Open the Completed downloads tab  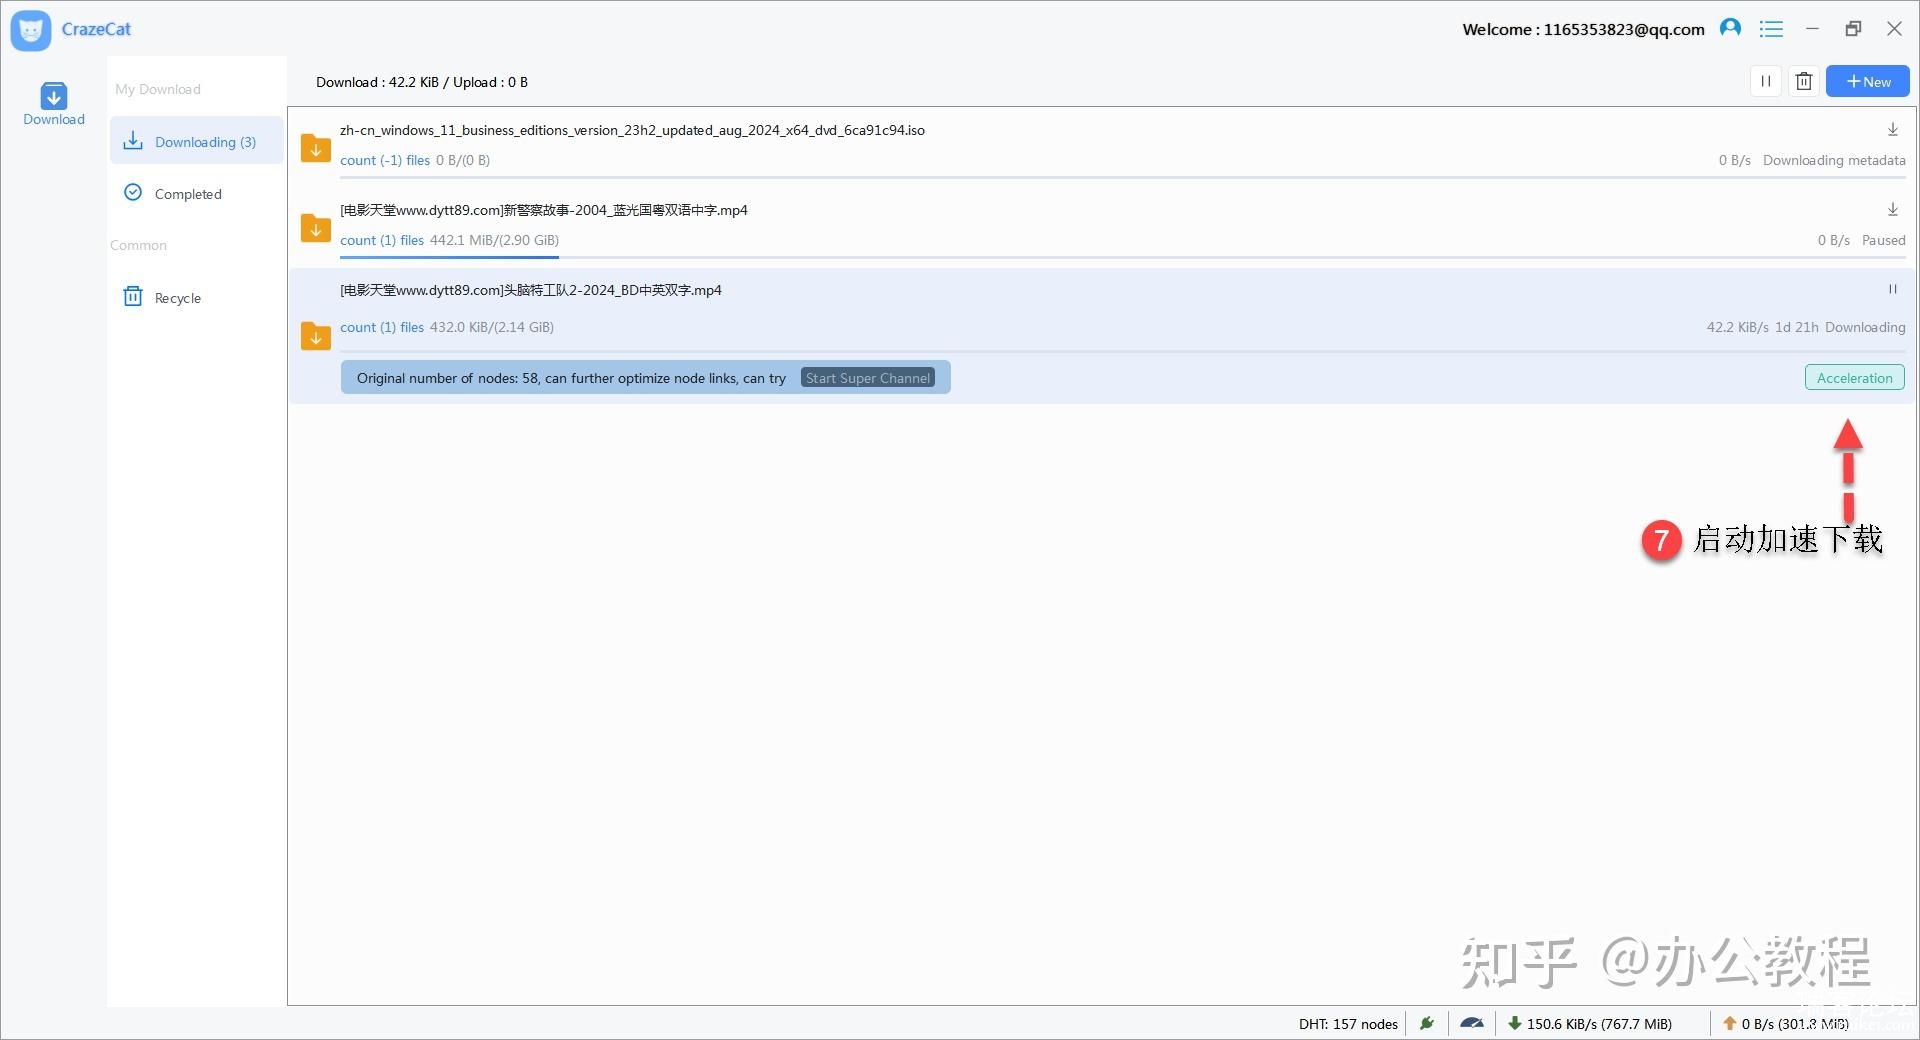click(x=187, y=194)
